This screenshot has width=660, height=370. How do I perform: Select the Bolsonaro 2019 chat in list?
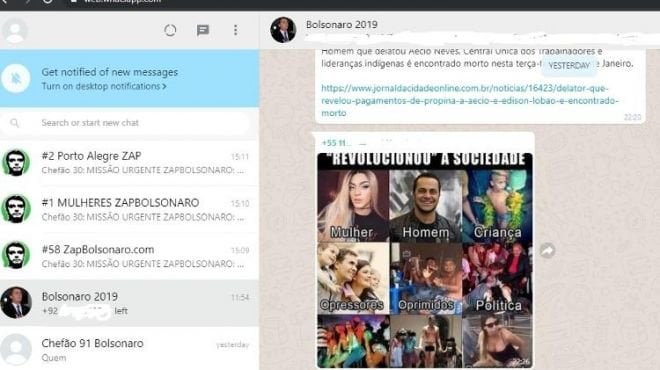130,303
